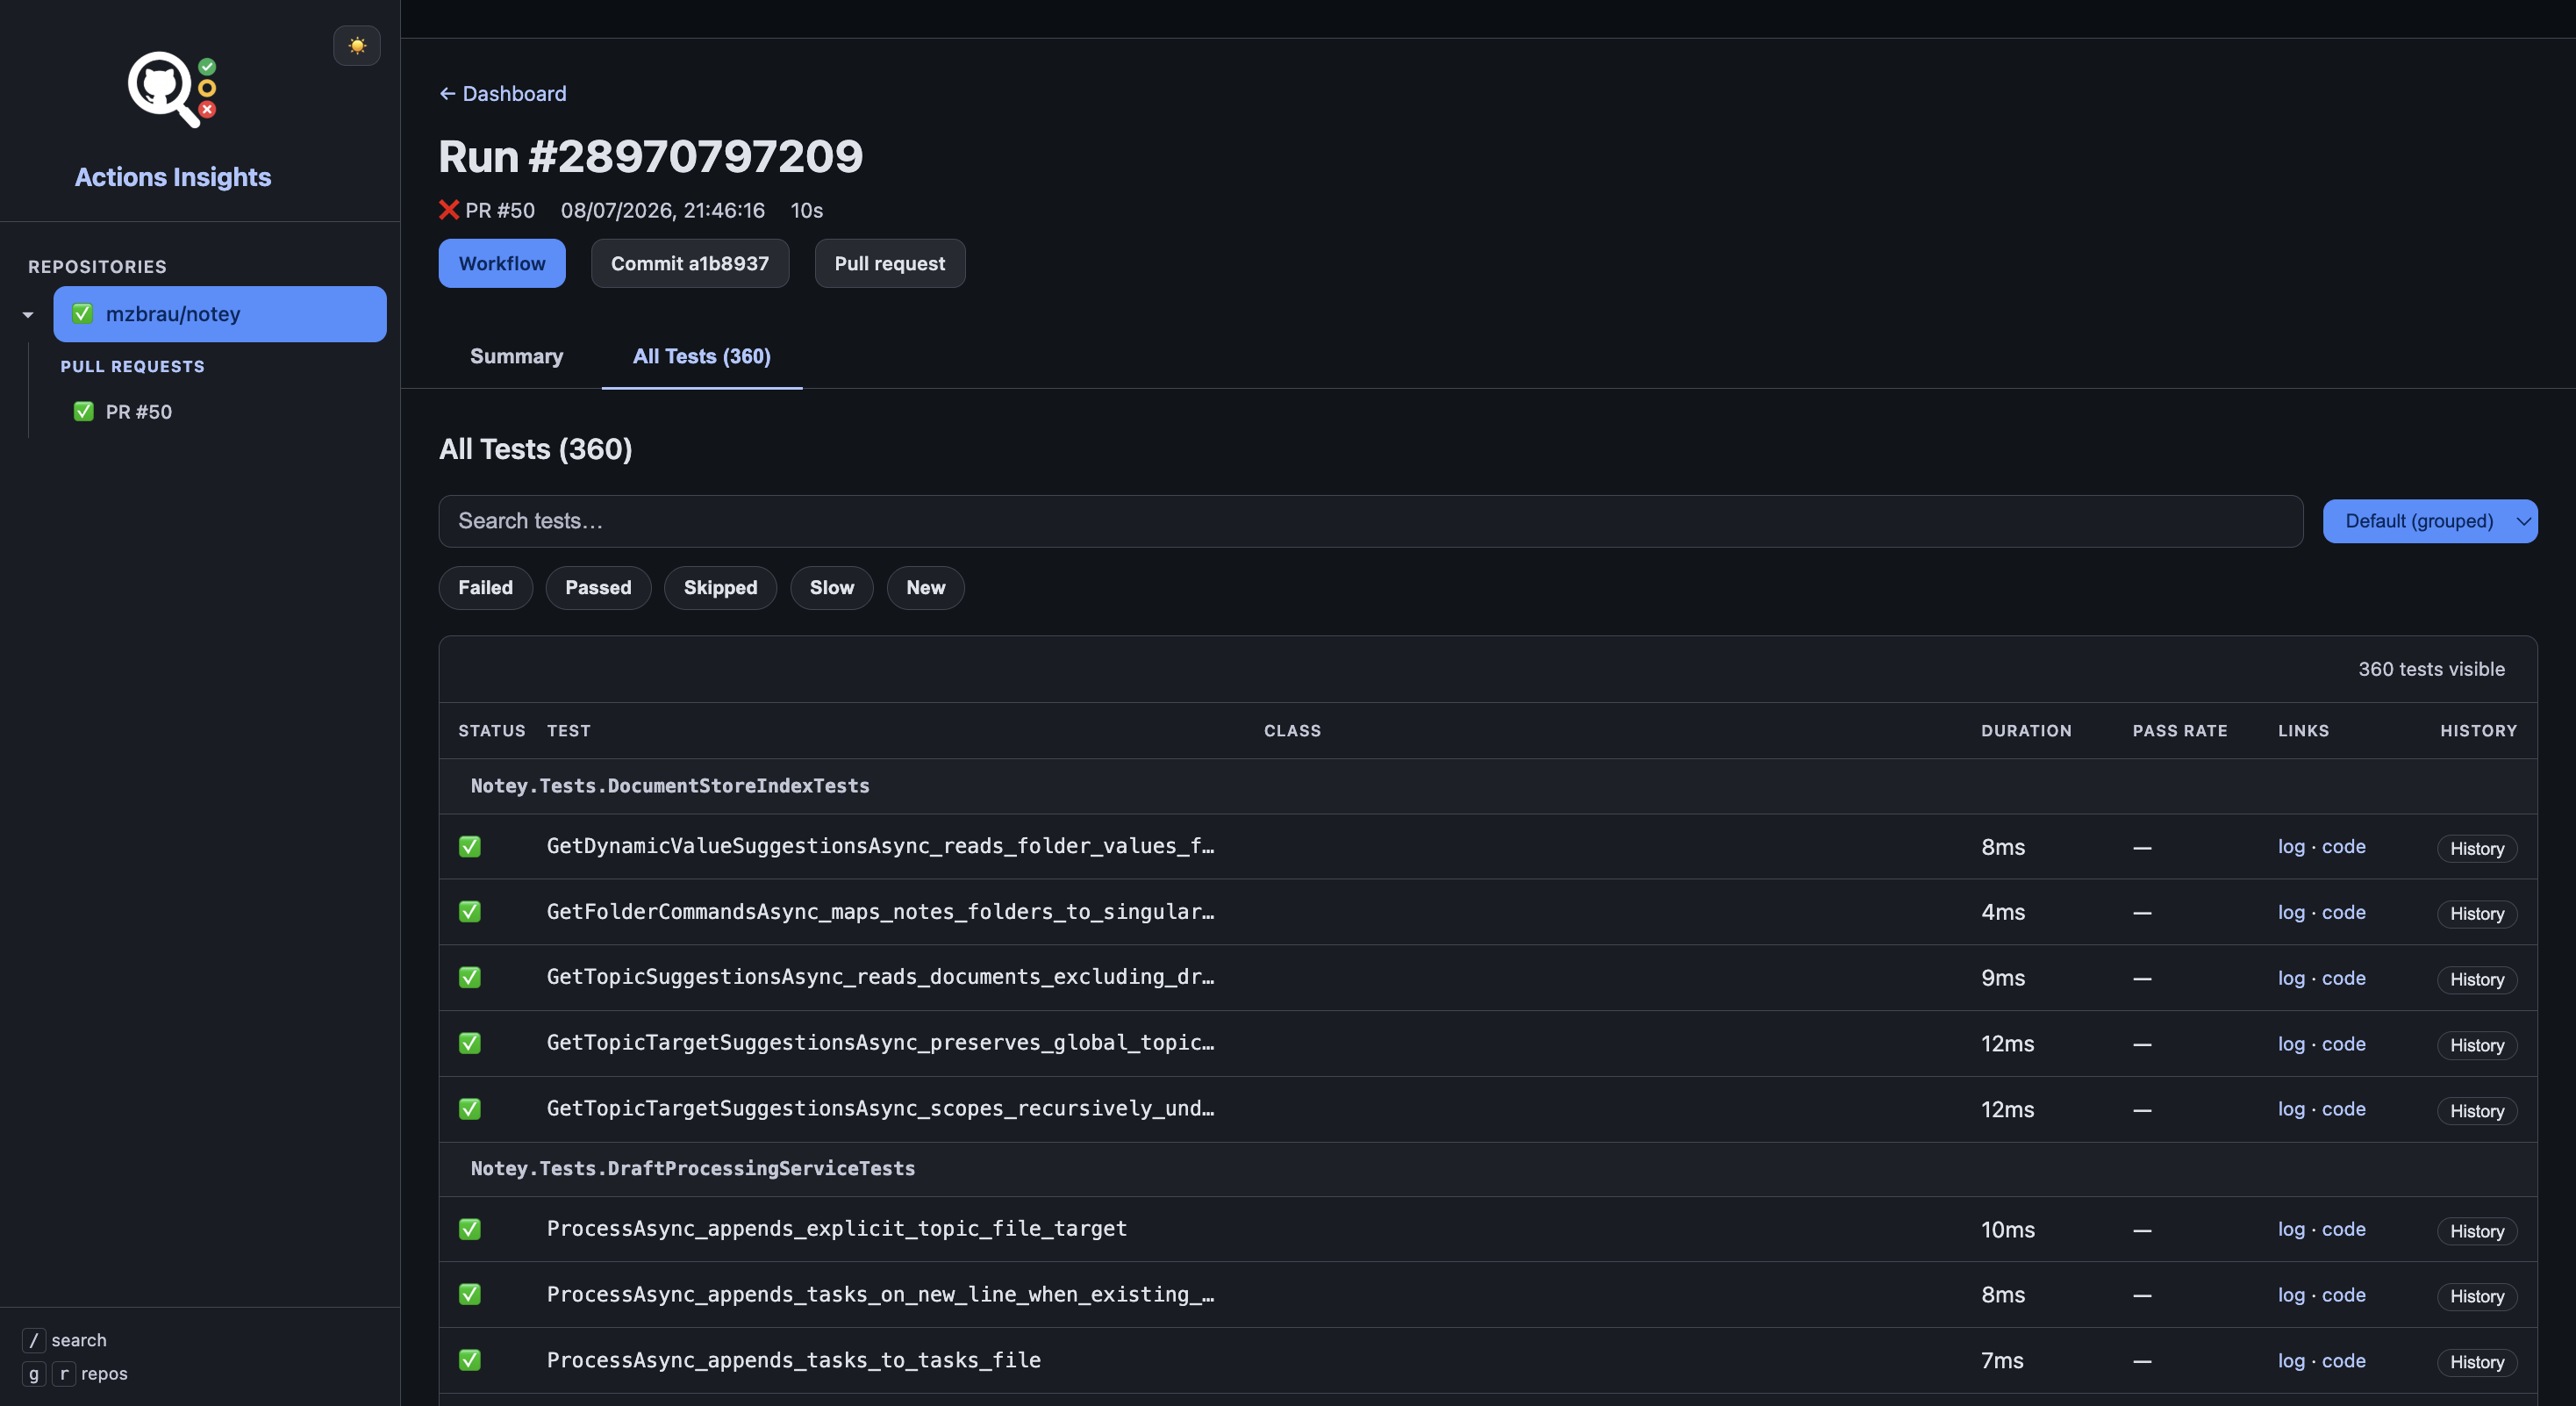The image size is (2576, 1406).
Task: Open History for GetTopicSuggestionsAsync test
Action: 2477,980
